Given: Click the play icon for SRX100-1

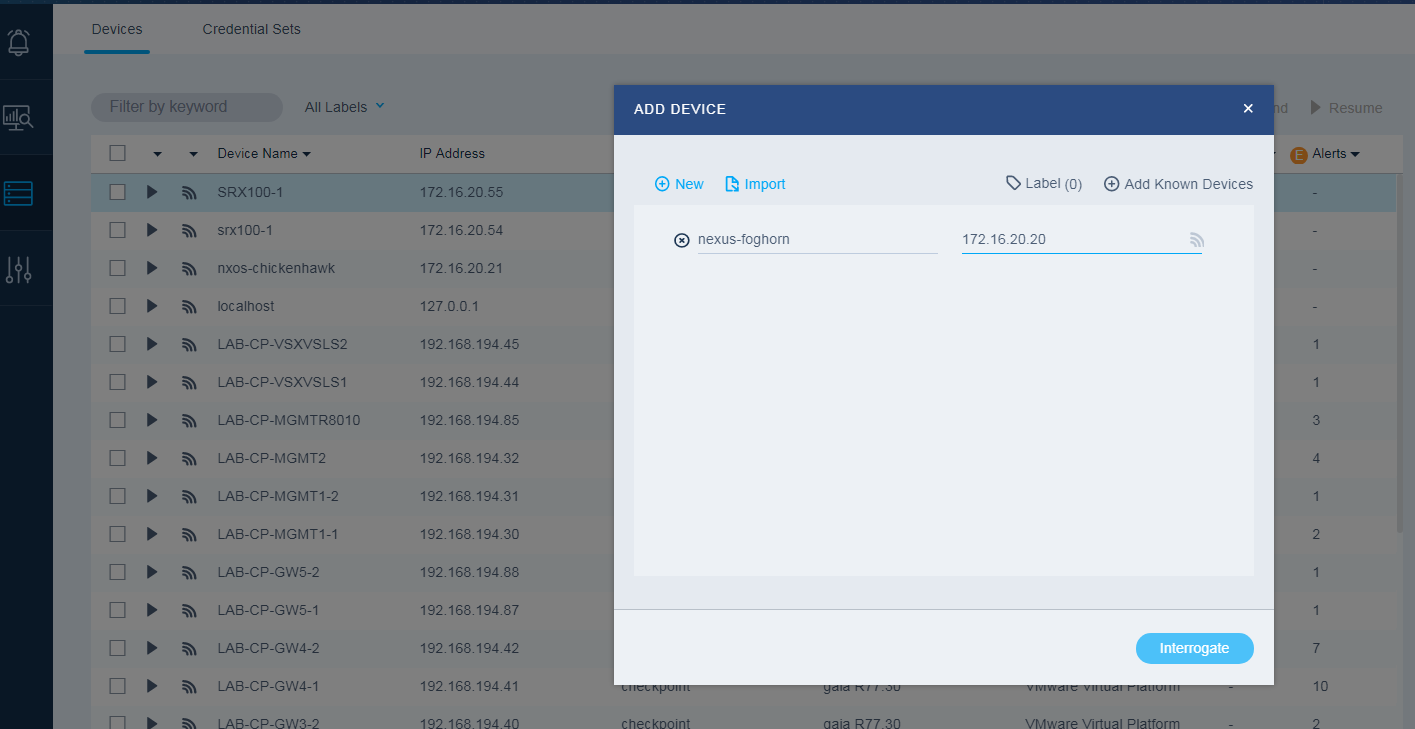Looking at the screenshot, I should click(x=152, y=192).
